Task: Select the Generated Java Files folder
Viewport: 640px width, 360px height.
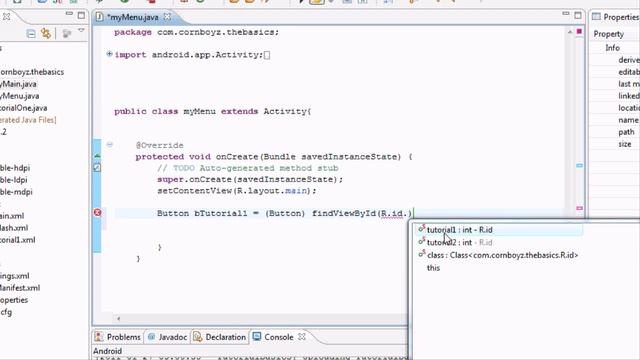Action: click(x=28, y=120)
